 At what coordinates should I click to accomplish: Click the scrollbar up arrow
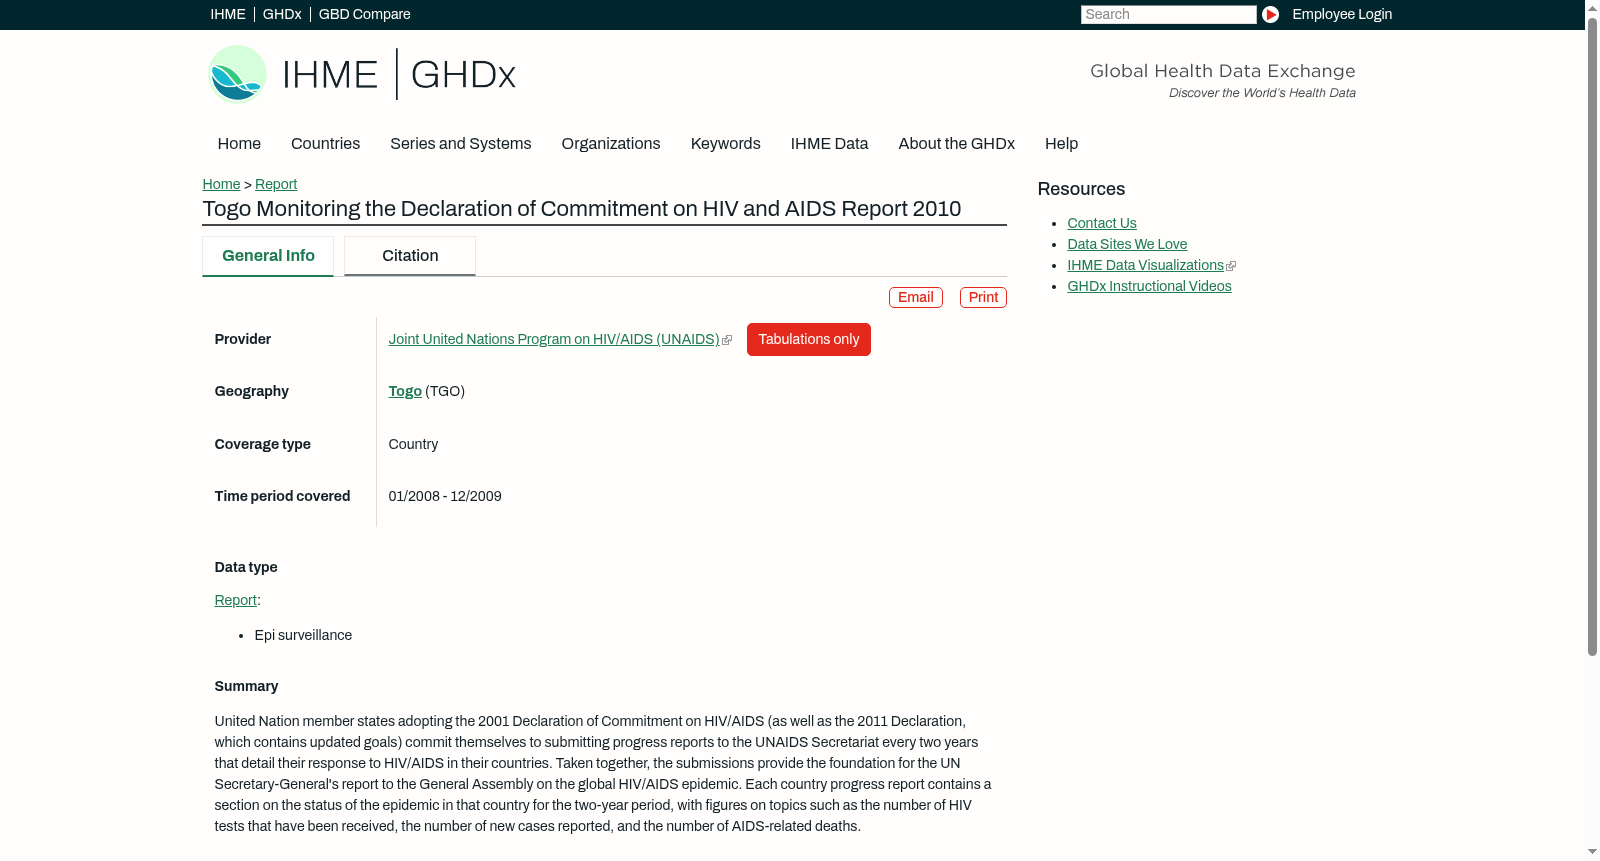click(1592, 7)
